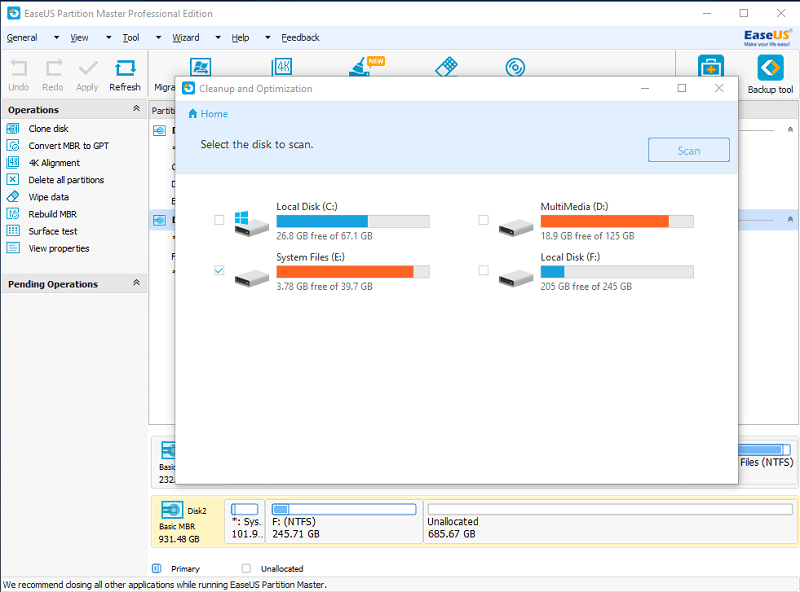Image resolution: width=800 pixels, height=592 pixels.
Task: Click the System Files (E:) drive icon
Action: 252,278
